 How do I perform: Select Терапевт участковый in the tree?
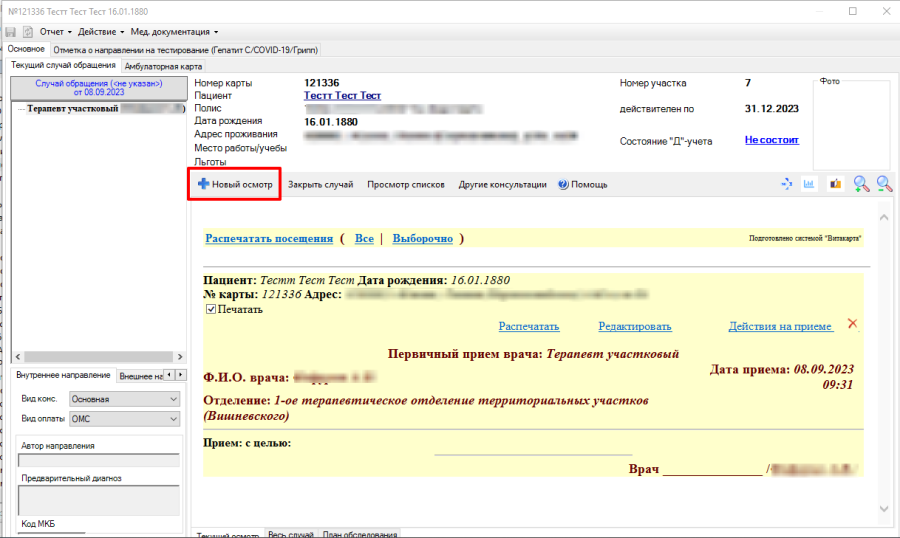coord(73,109)
